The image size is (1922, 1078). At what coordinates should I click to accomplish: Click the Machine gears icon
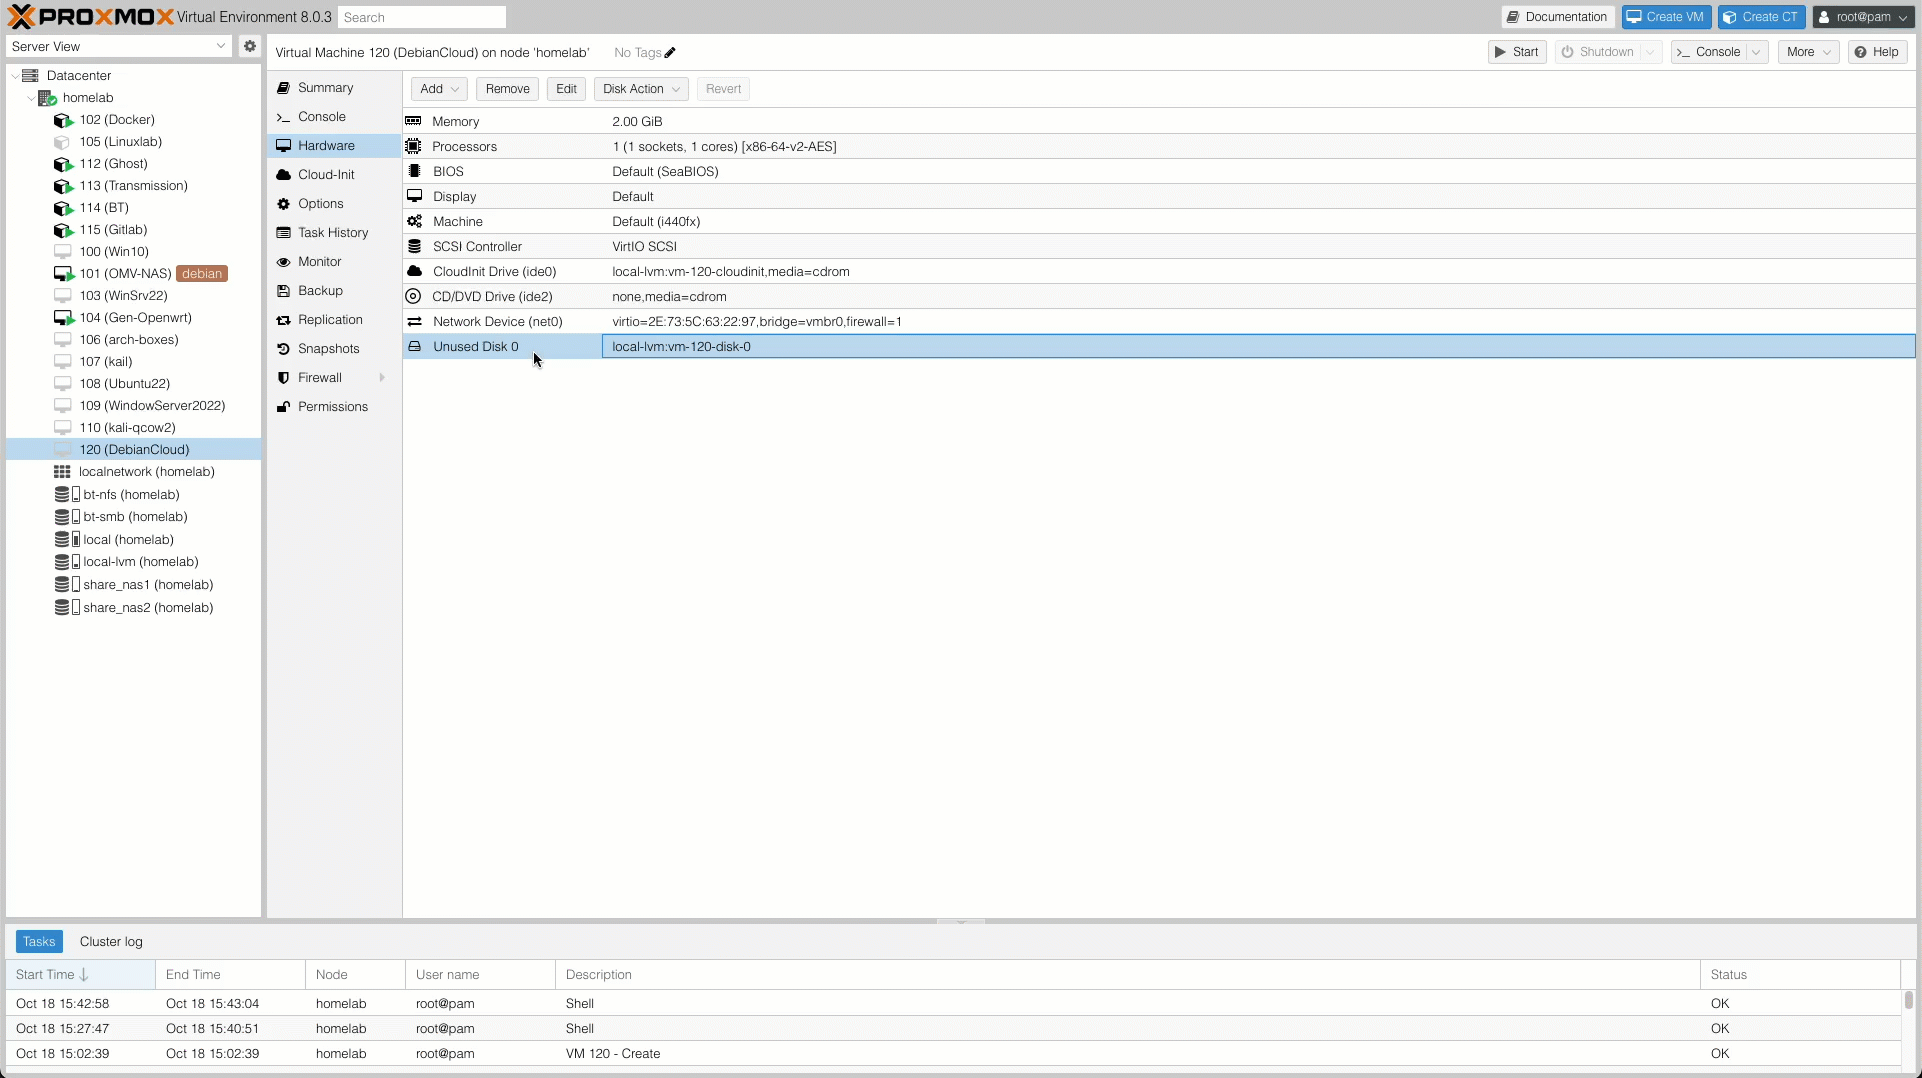coord(414,221)
